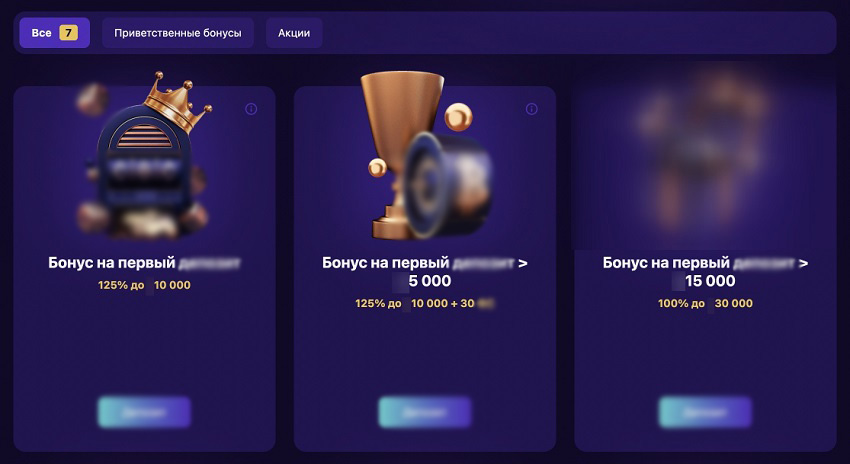Switch to Приветственные бонусы tab

tap(178, 33)
